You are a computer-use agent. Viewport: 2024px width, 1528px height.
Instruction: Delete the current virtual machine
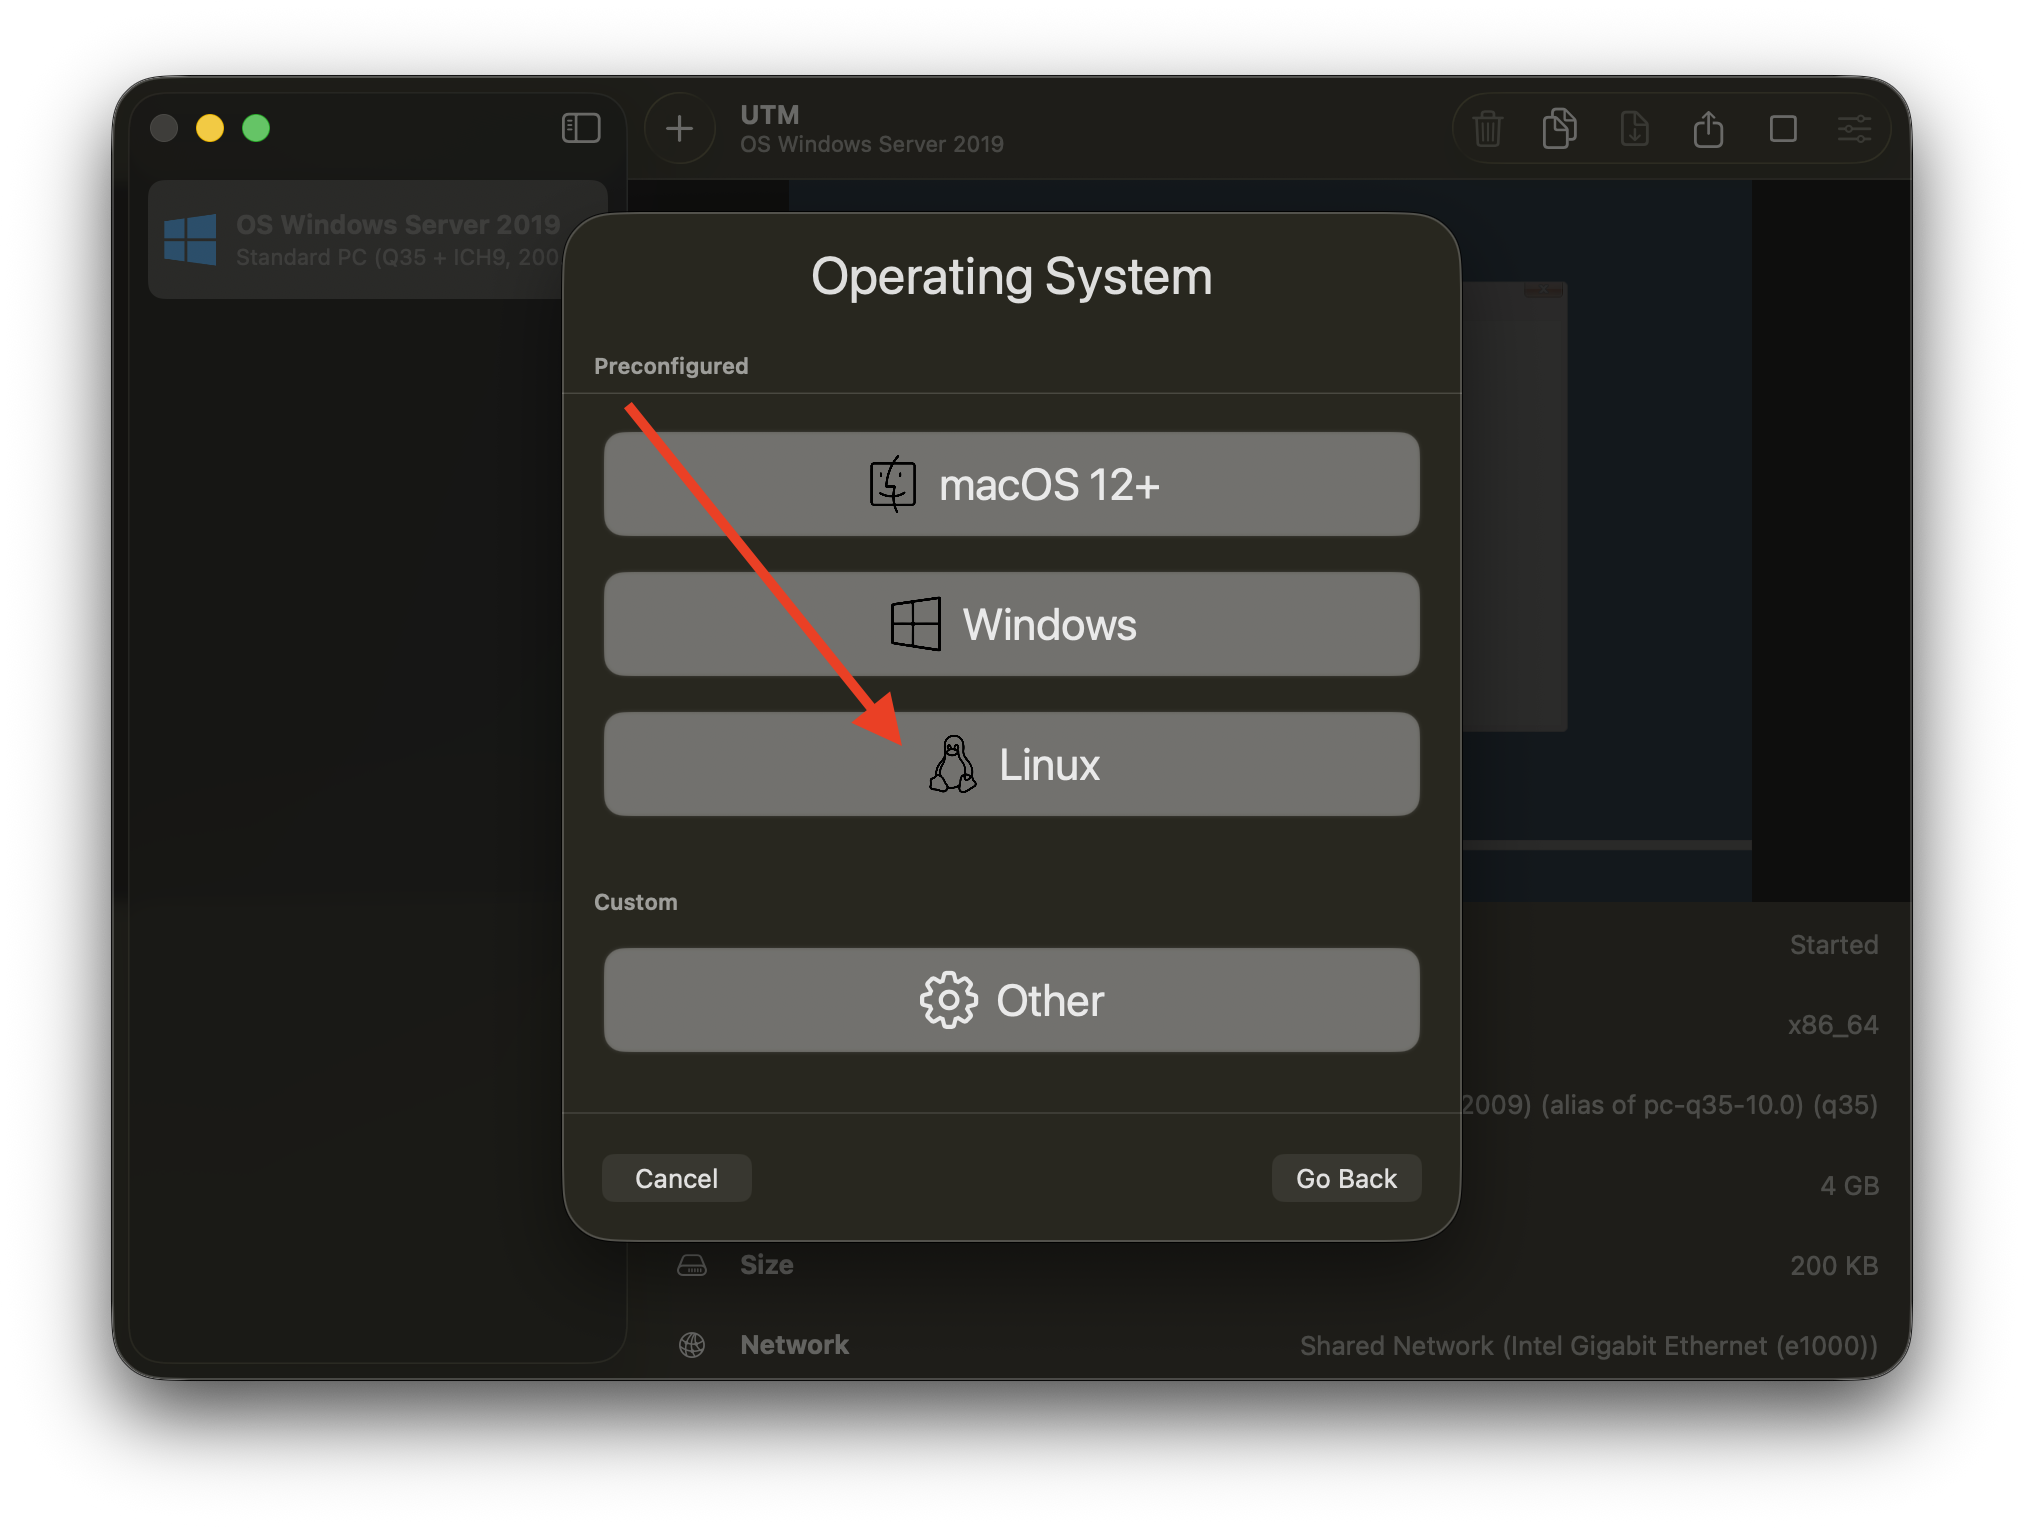1487,129
